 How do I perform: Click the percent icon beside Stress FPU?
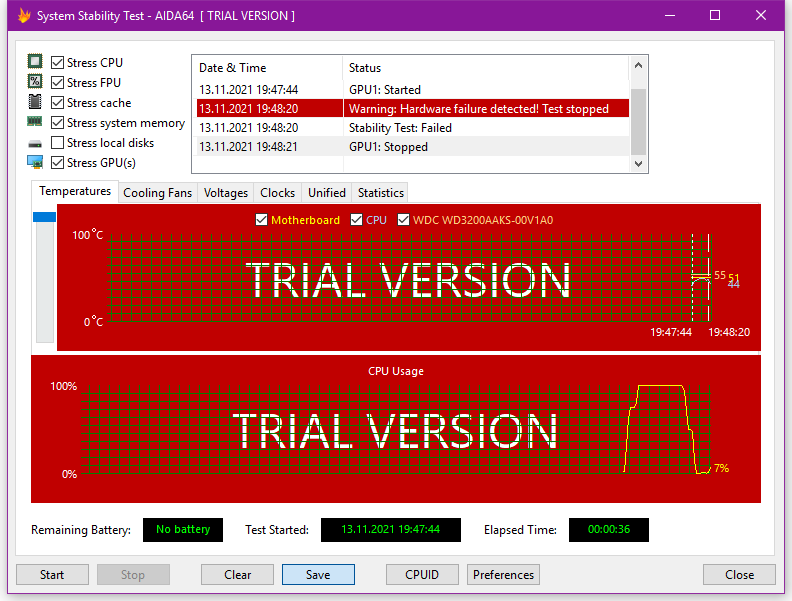35,82
